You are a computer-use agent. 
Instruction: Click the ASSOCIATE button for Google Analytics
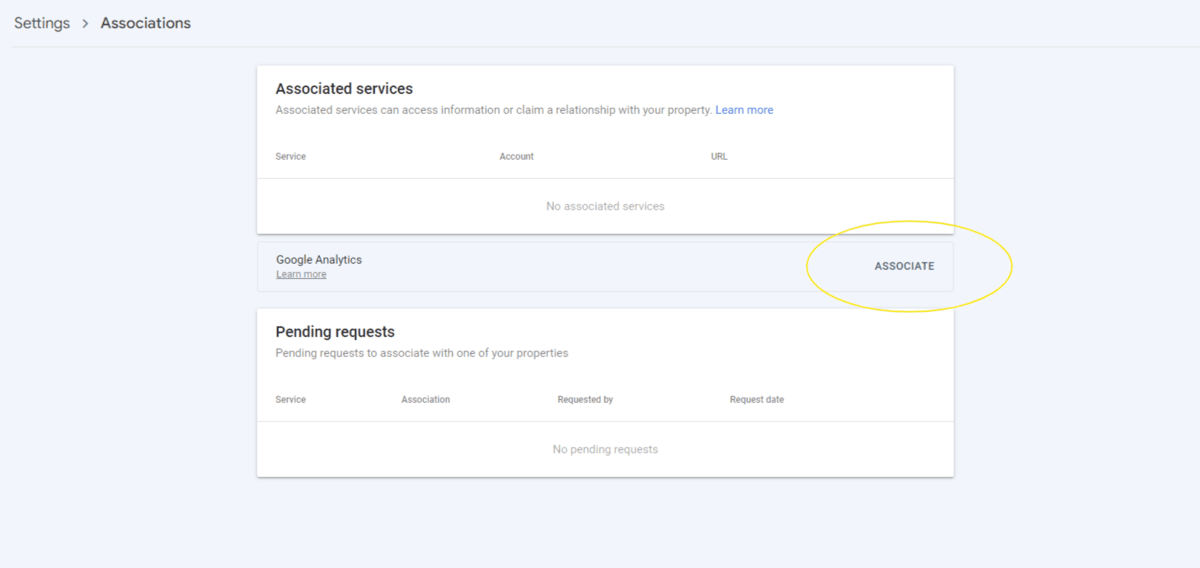[904, 266]
